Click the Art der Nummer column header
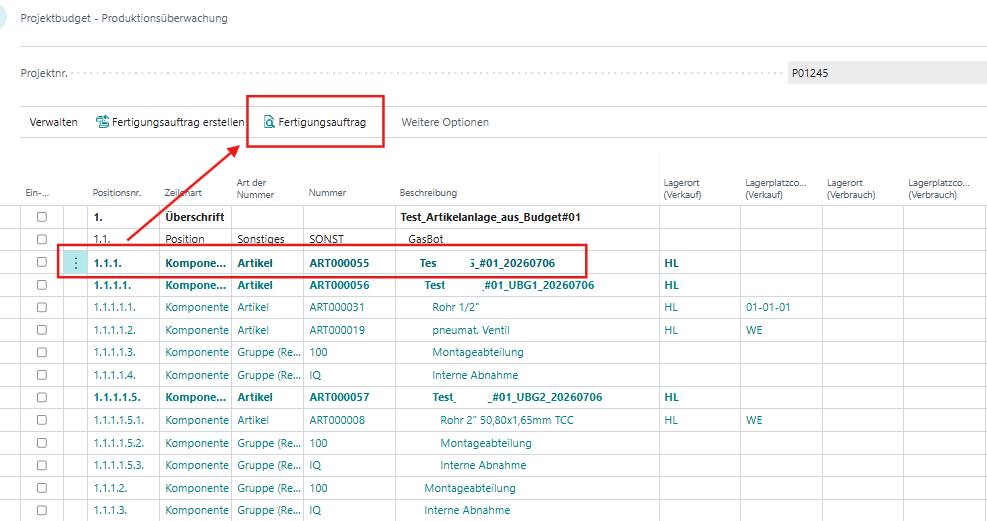Viewport: 987px width, 521px height. point(256,189)
